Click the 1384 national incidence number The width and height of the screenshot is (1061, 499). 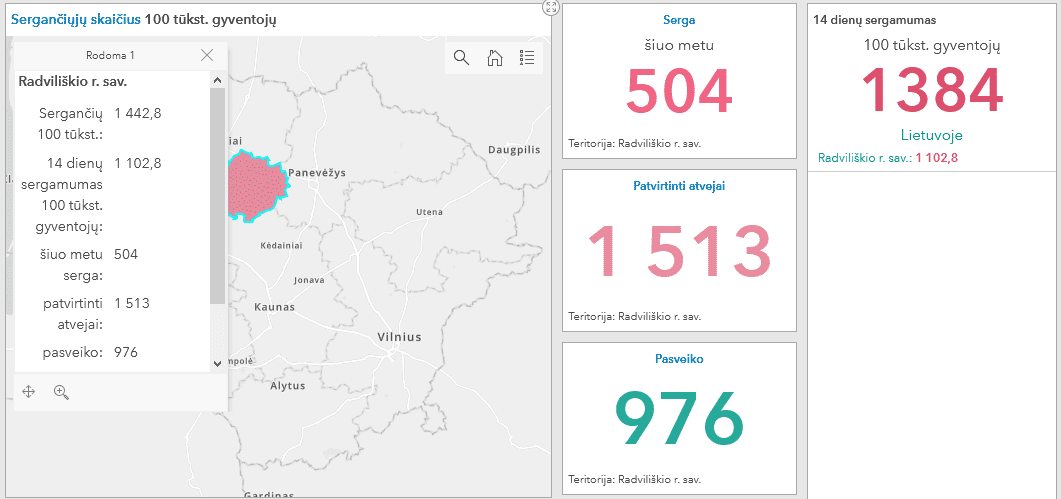click(931, 90)
